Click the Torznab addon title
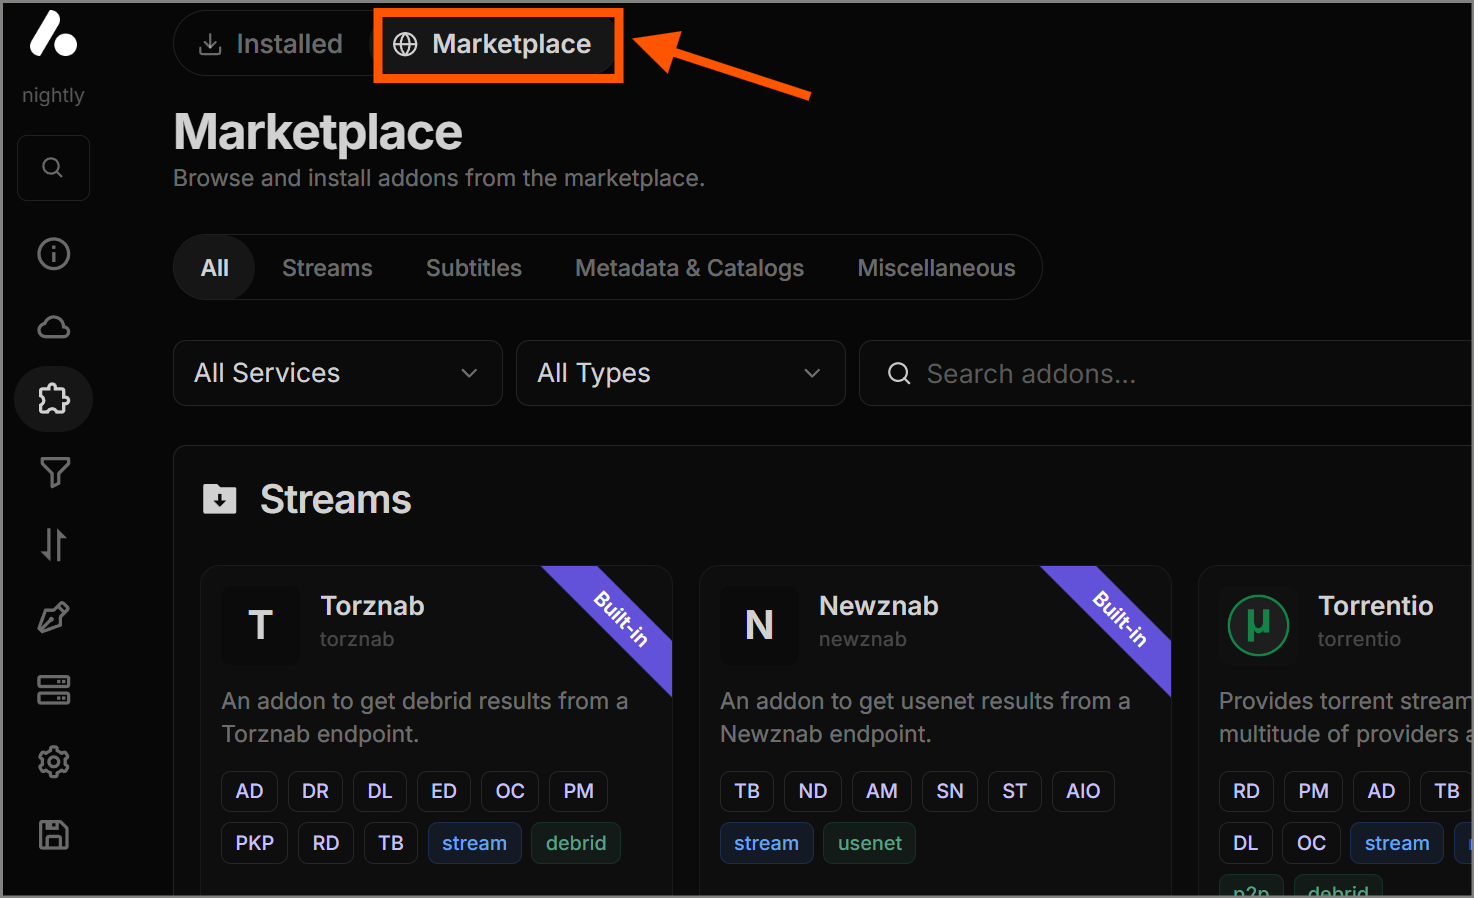The width and height of the screenshot is (1474, 898). tap(372, 606)
